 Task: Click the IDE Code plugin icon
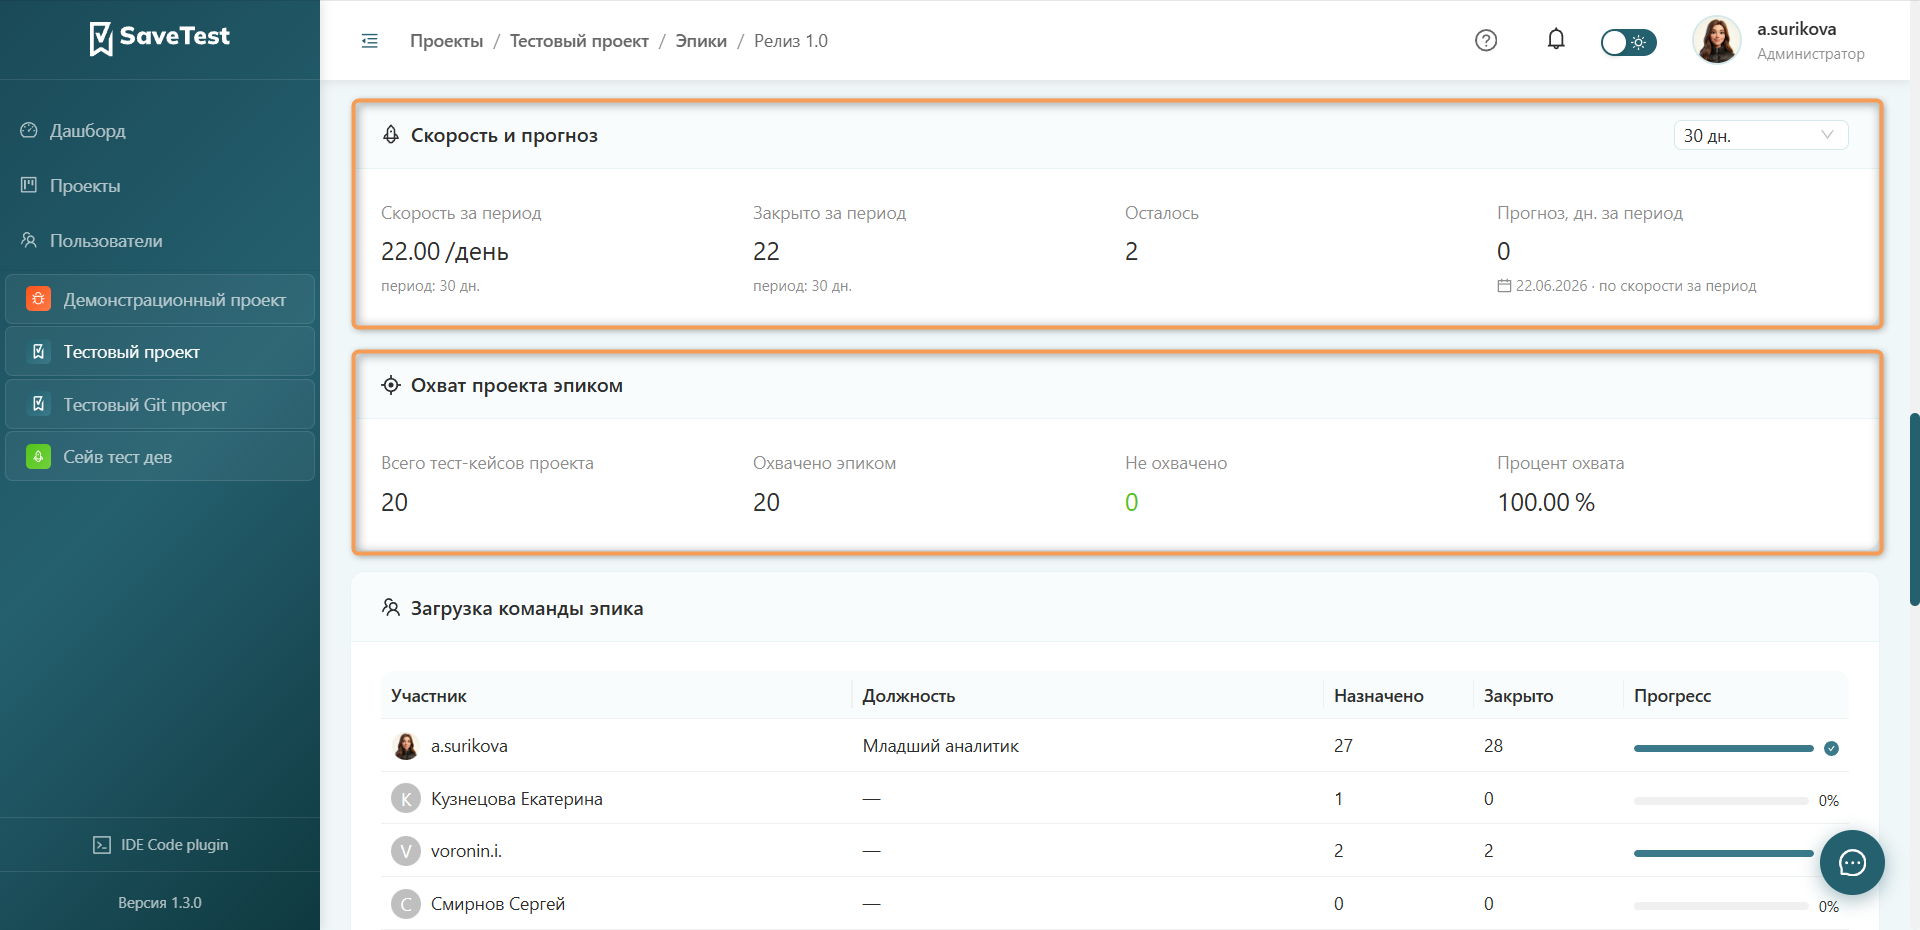click(x=102, y=845)
